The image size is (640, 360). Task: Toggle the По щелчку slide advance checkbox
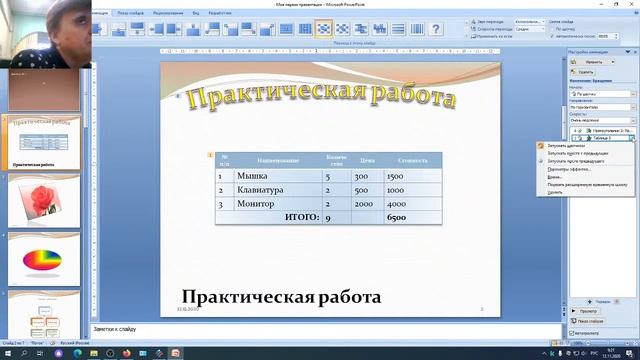pos(552,29)
